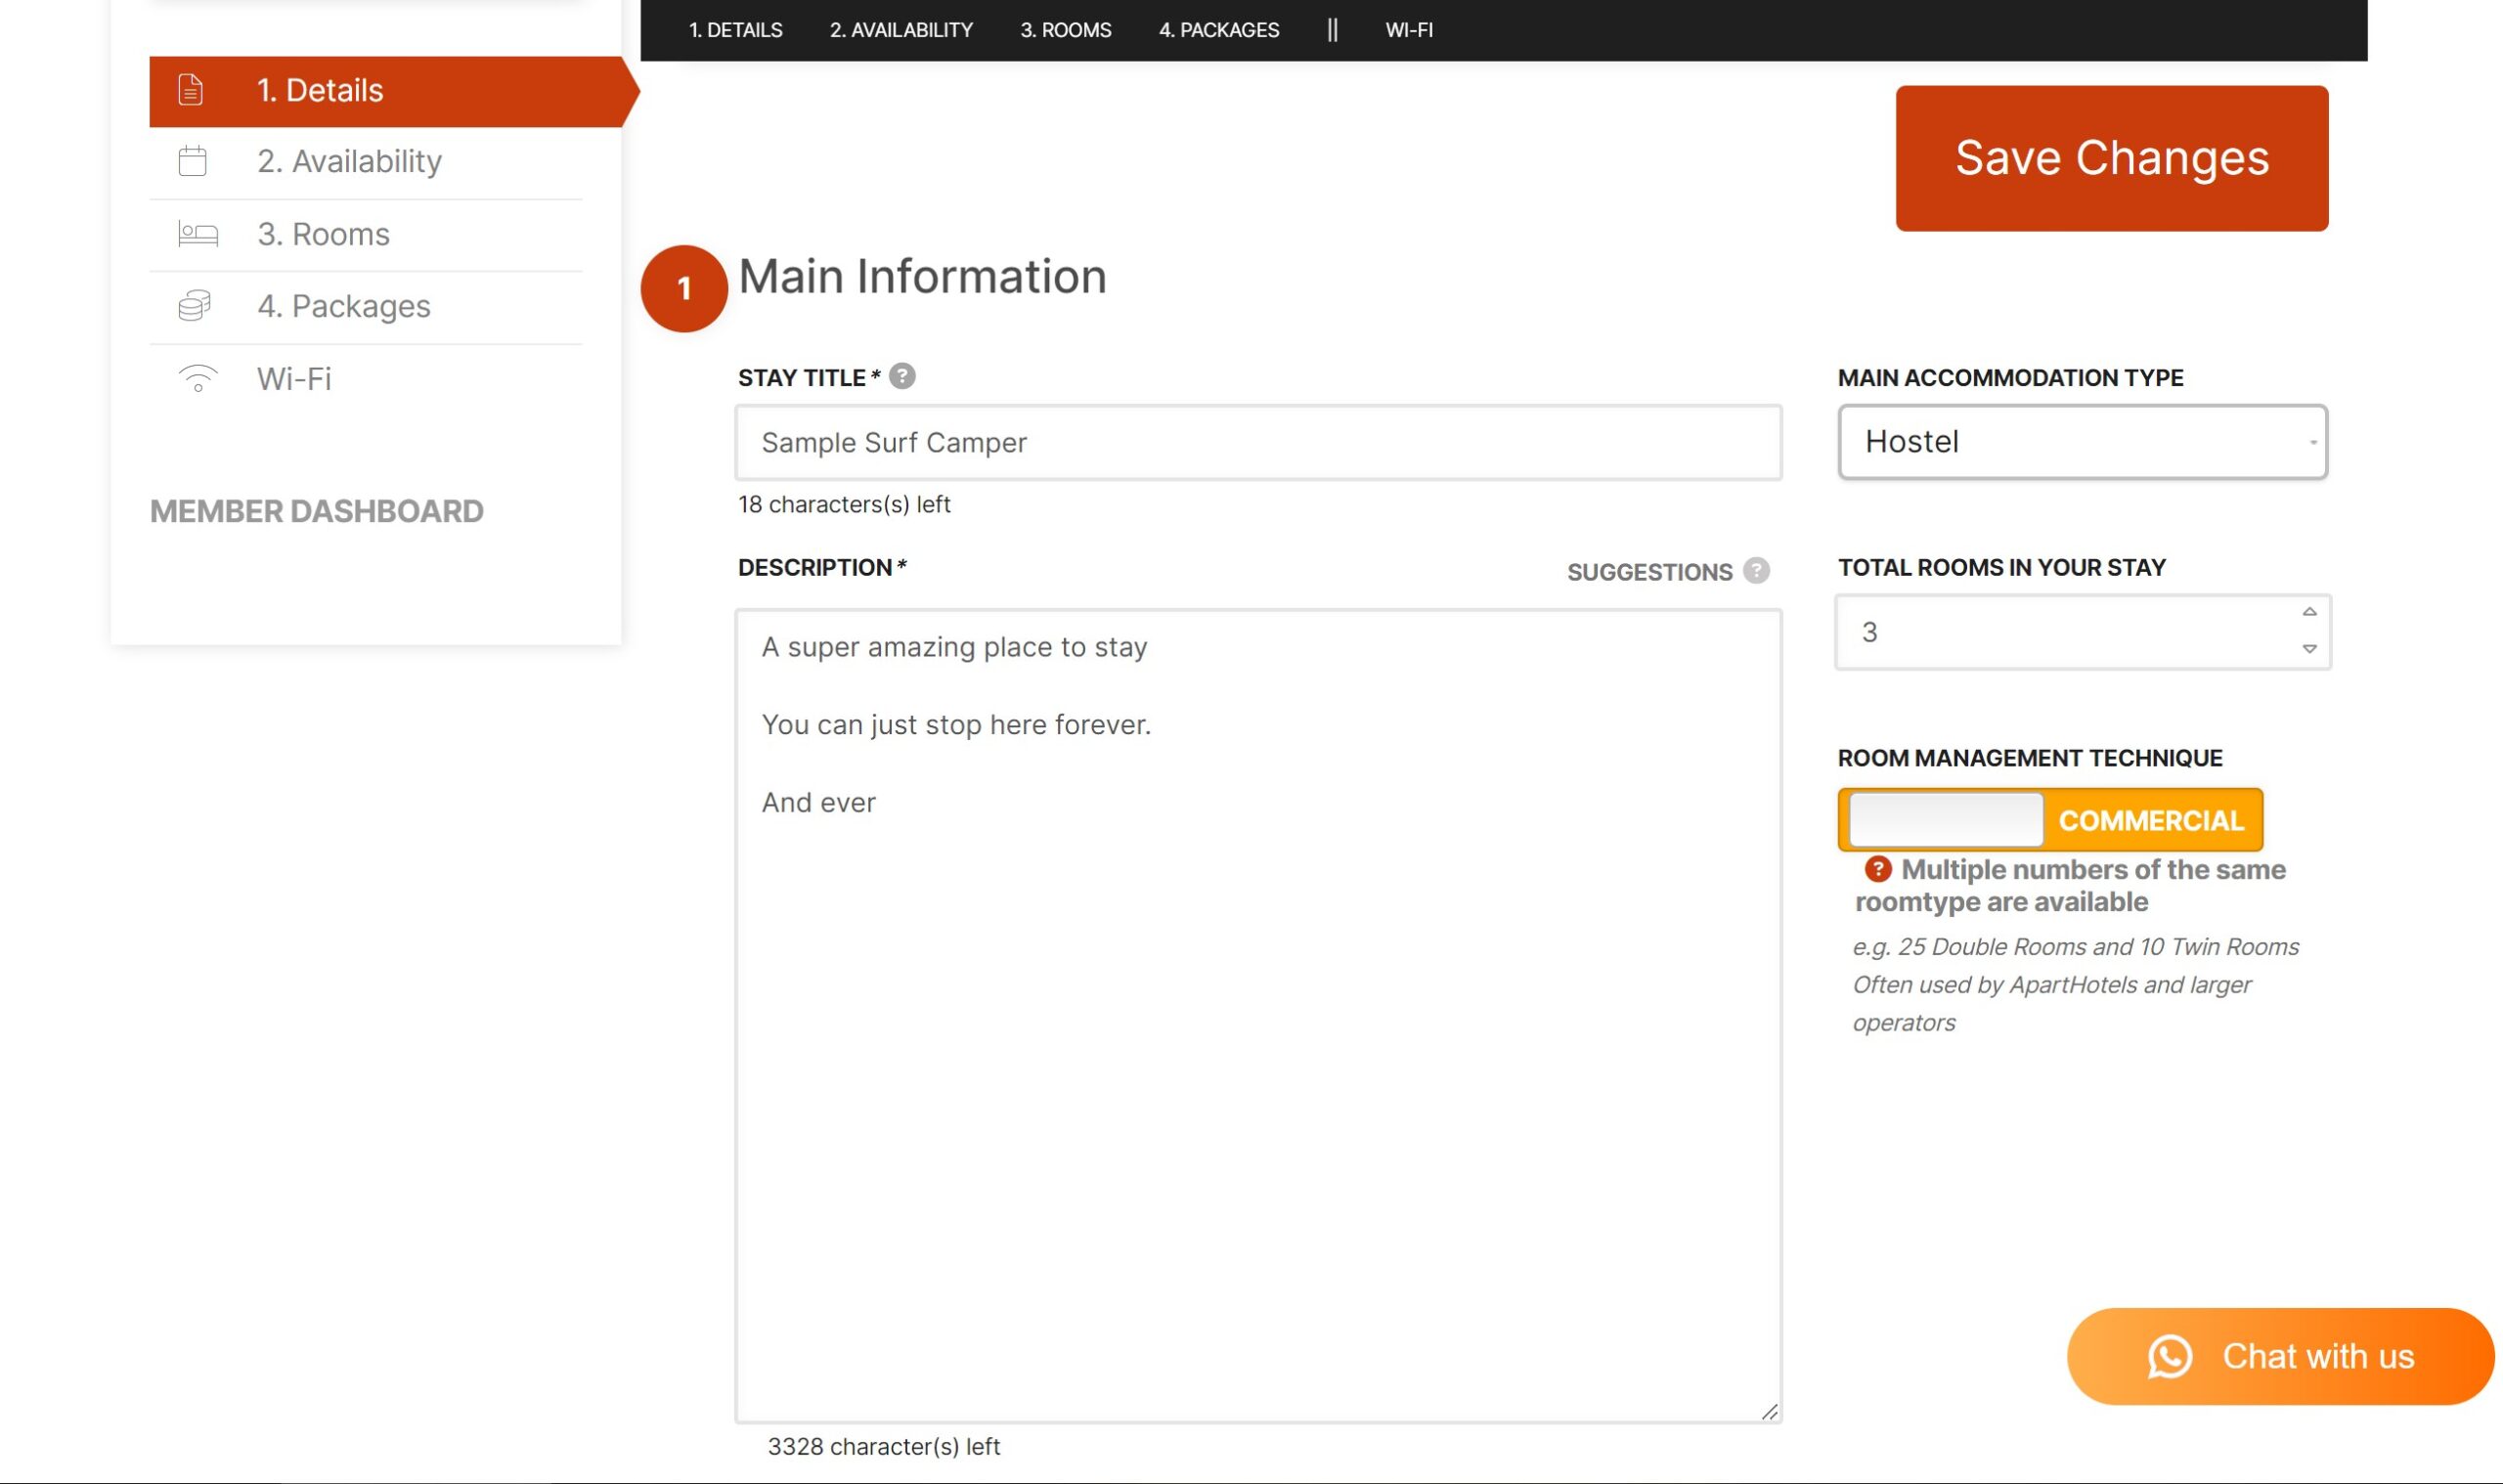Open the 4. PACKAGES top tab
This screenshot has width=2503, height=1484.
tap(1218, 30)
